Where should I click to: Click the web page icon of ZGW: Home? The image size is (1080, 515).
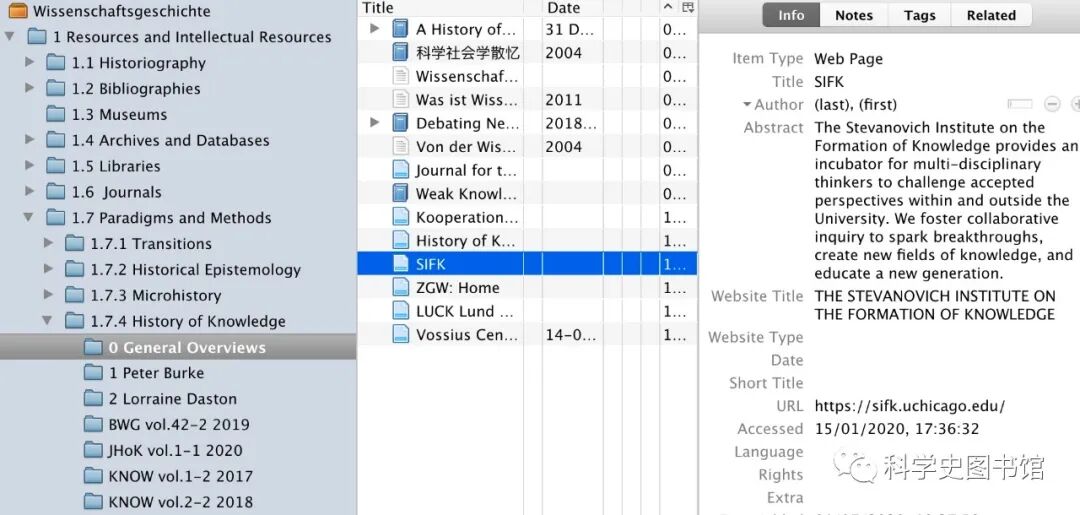point(400,288)
